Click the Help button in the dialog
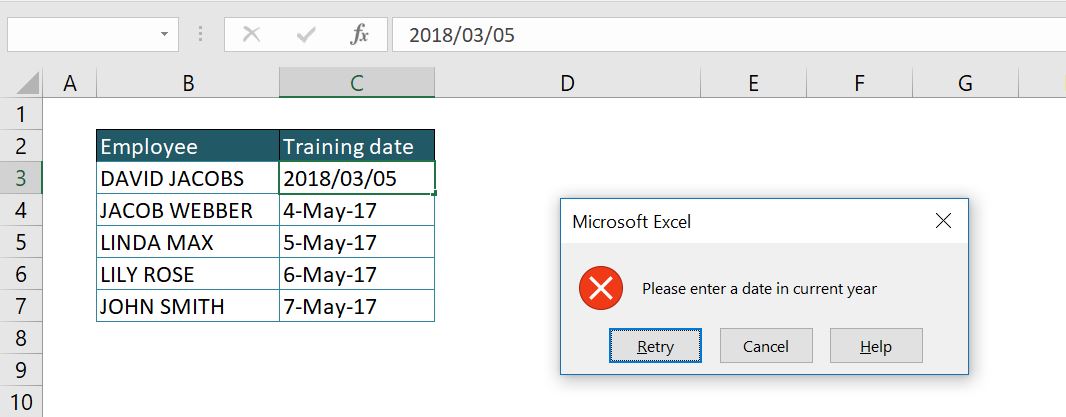The image size is (1066, 417). click(876, 346)
